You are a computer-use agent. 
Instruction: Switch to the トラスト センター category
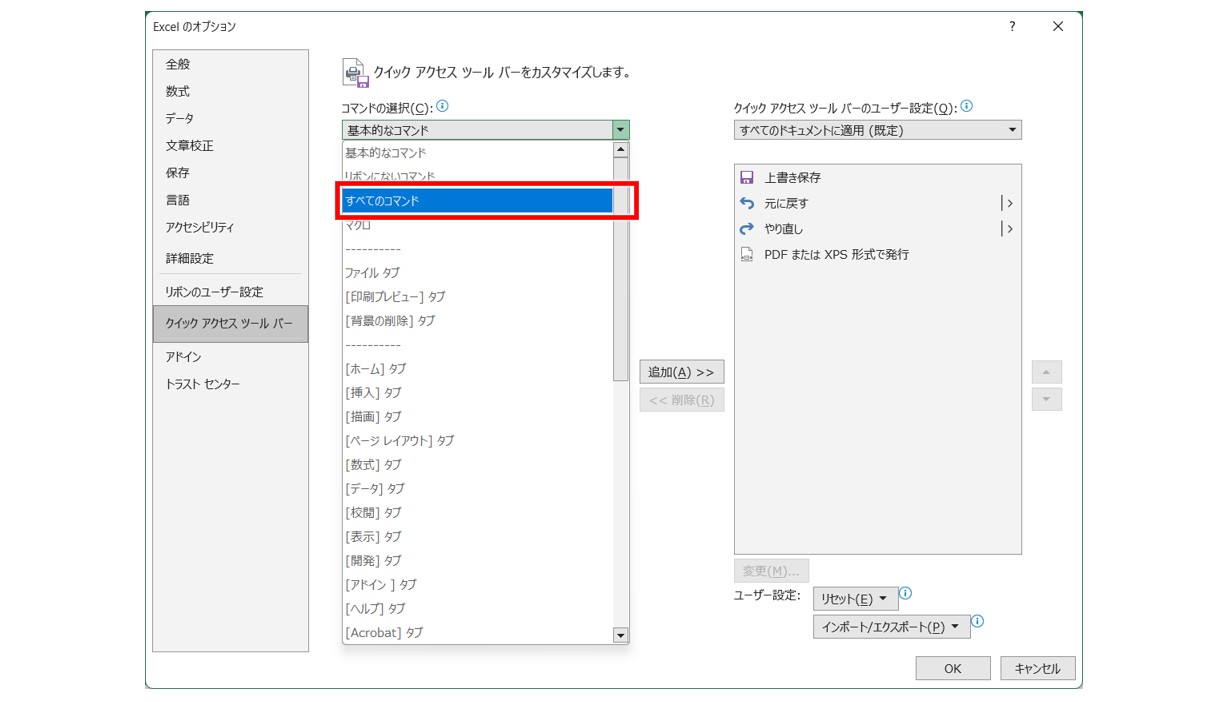pyautogui.click(x=230, y=384)
